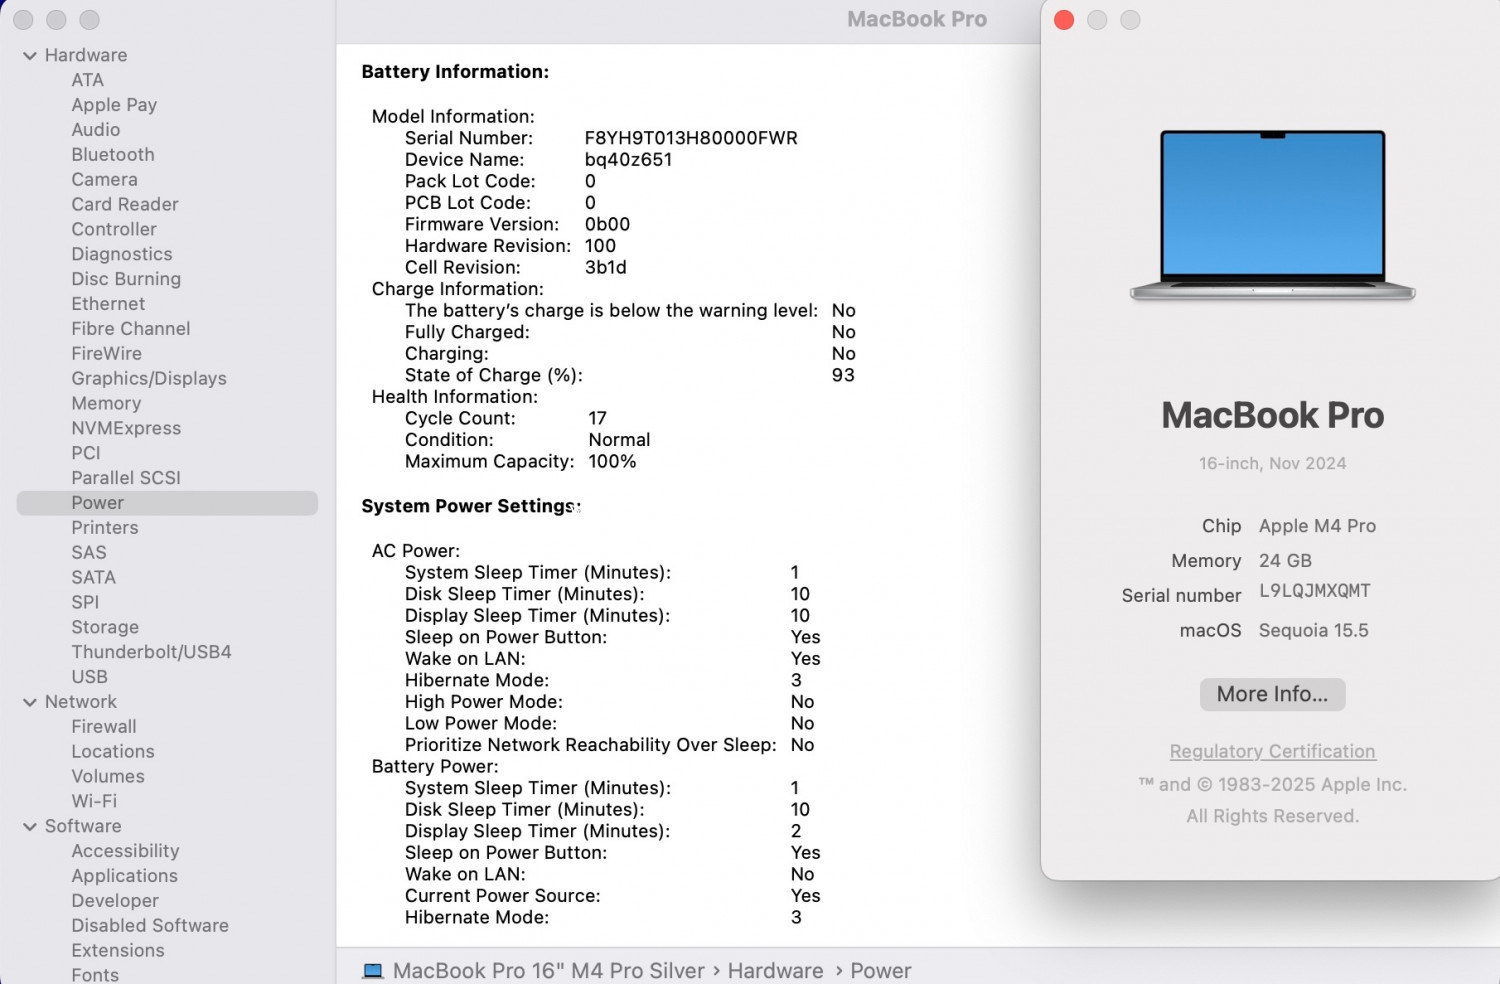The width and height of the screenshot is (1500, 984).
Task: Select Camera in the sidebar
Action: click(104, 180)
